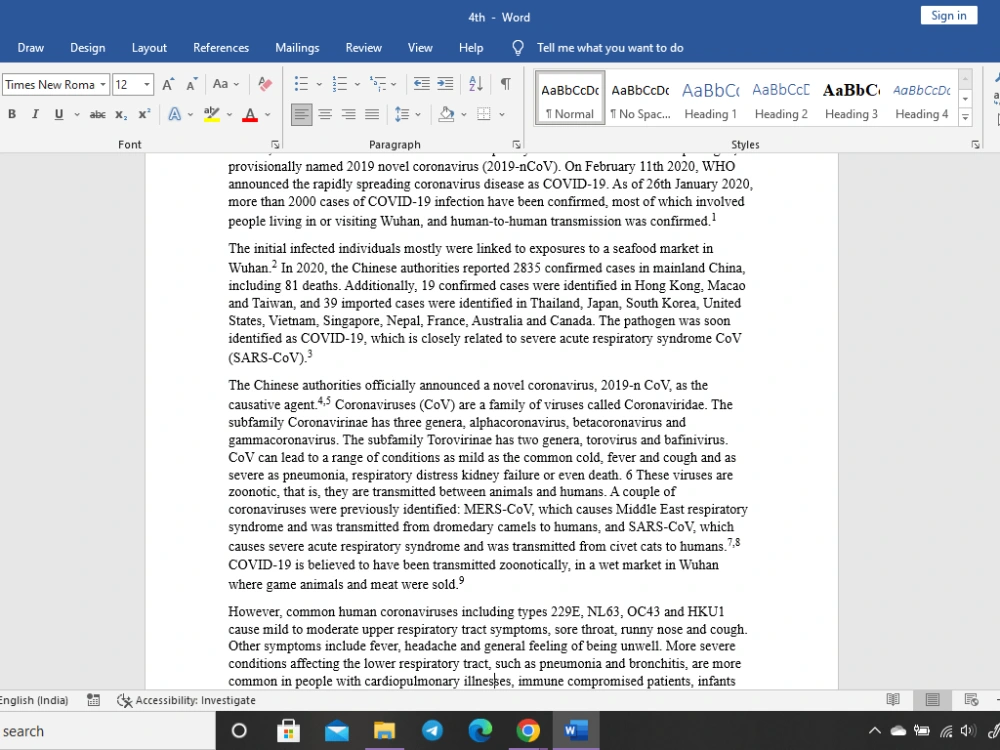Expand underline style dropdown arrow

click(77, 114)
